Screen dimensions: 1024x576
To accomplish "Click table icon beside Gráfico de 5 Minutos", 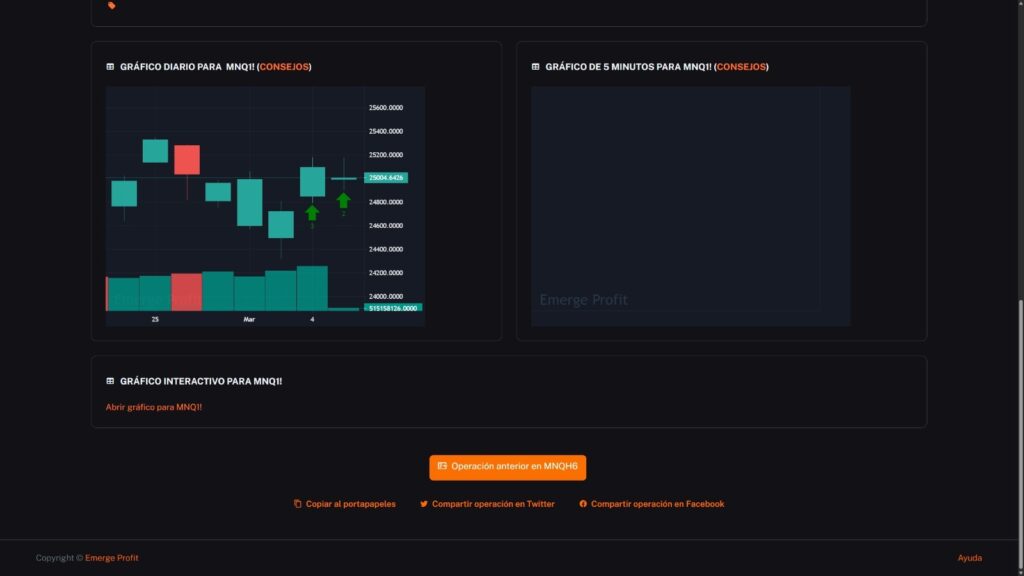I will click(535, 67).
